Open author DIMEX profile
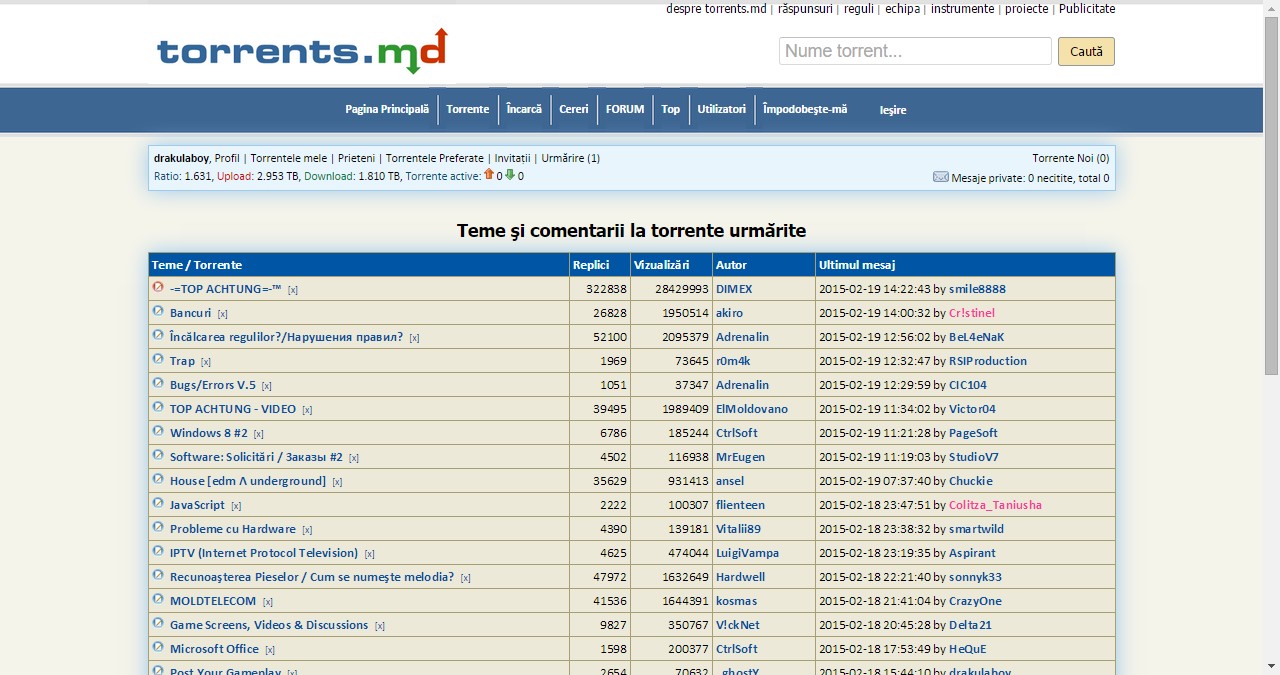The height and width of the screenshot is (675, 1280). click(734, 289)
